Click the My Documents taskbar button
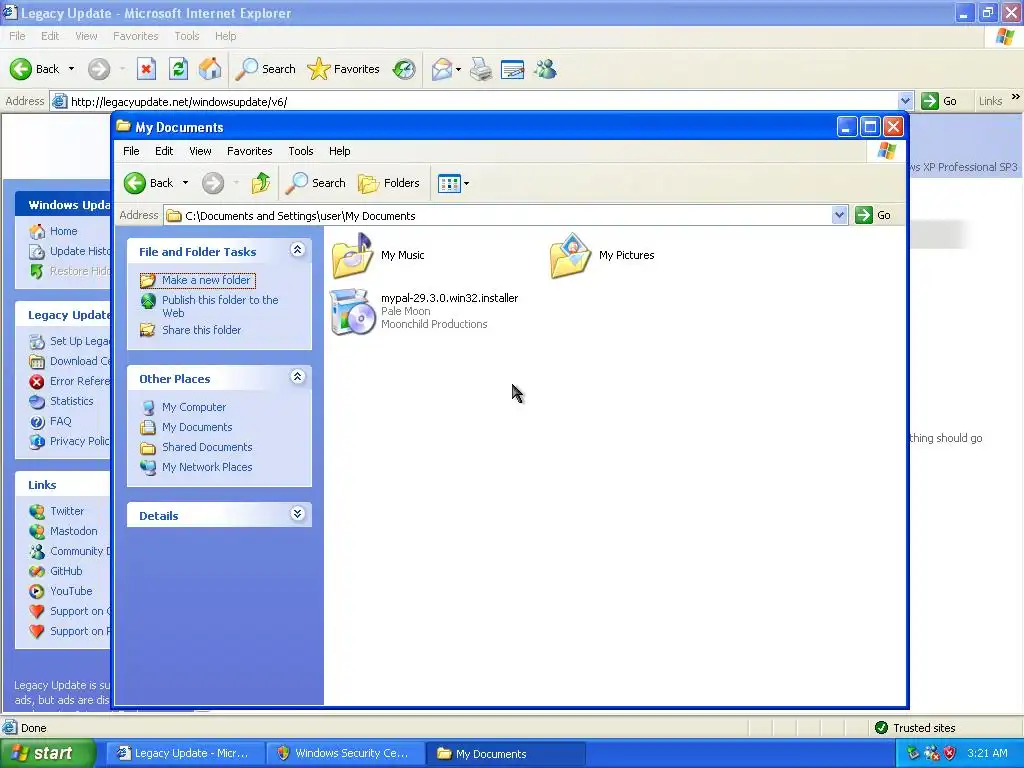 tap(505, 753)
